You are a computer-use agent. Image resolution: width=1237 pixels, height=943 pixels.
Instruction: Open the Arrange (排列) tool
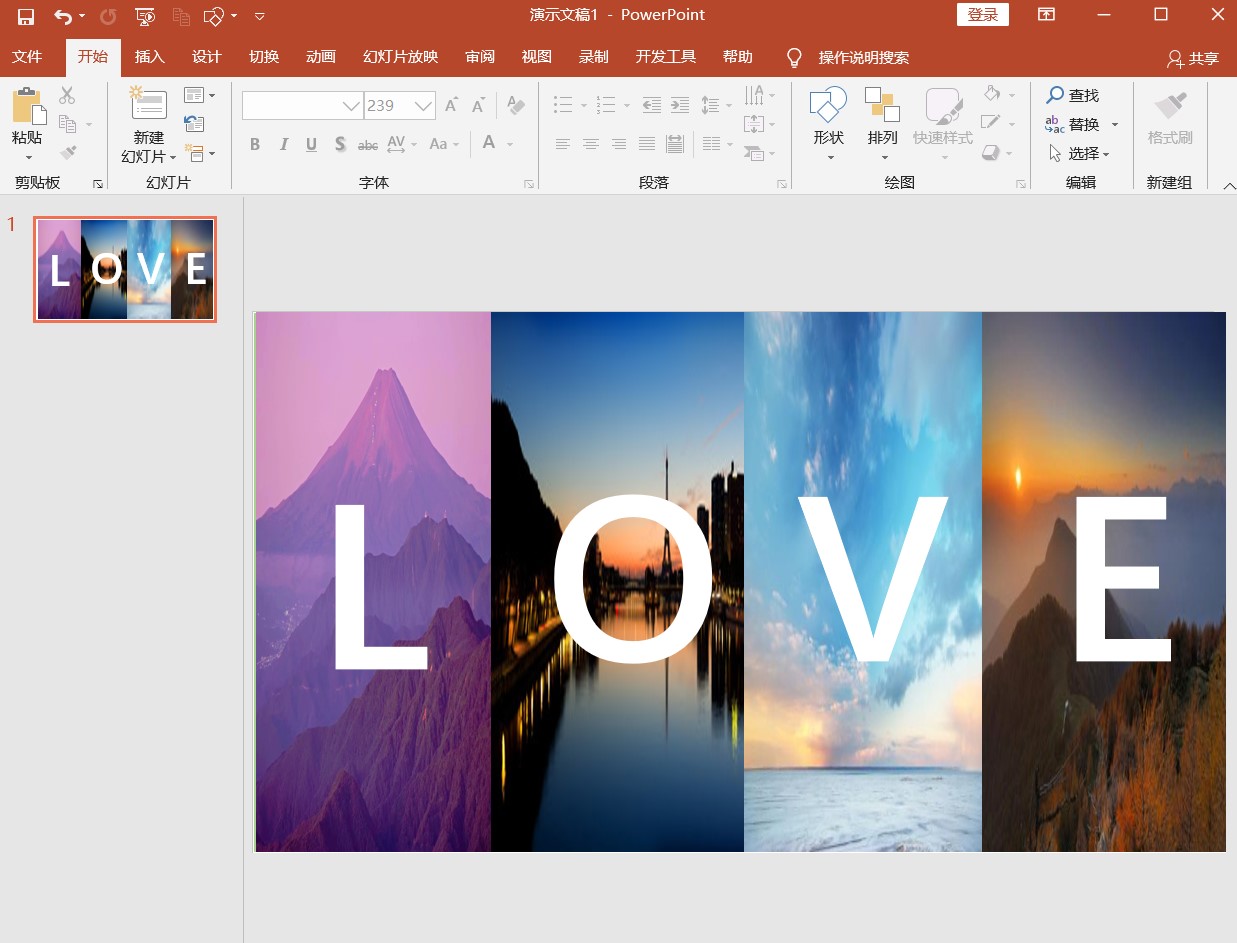pyautogui.click(x=882, y=105)
